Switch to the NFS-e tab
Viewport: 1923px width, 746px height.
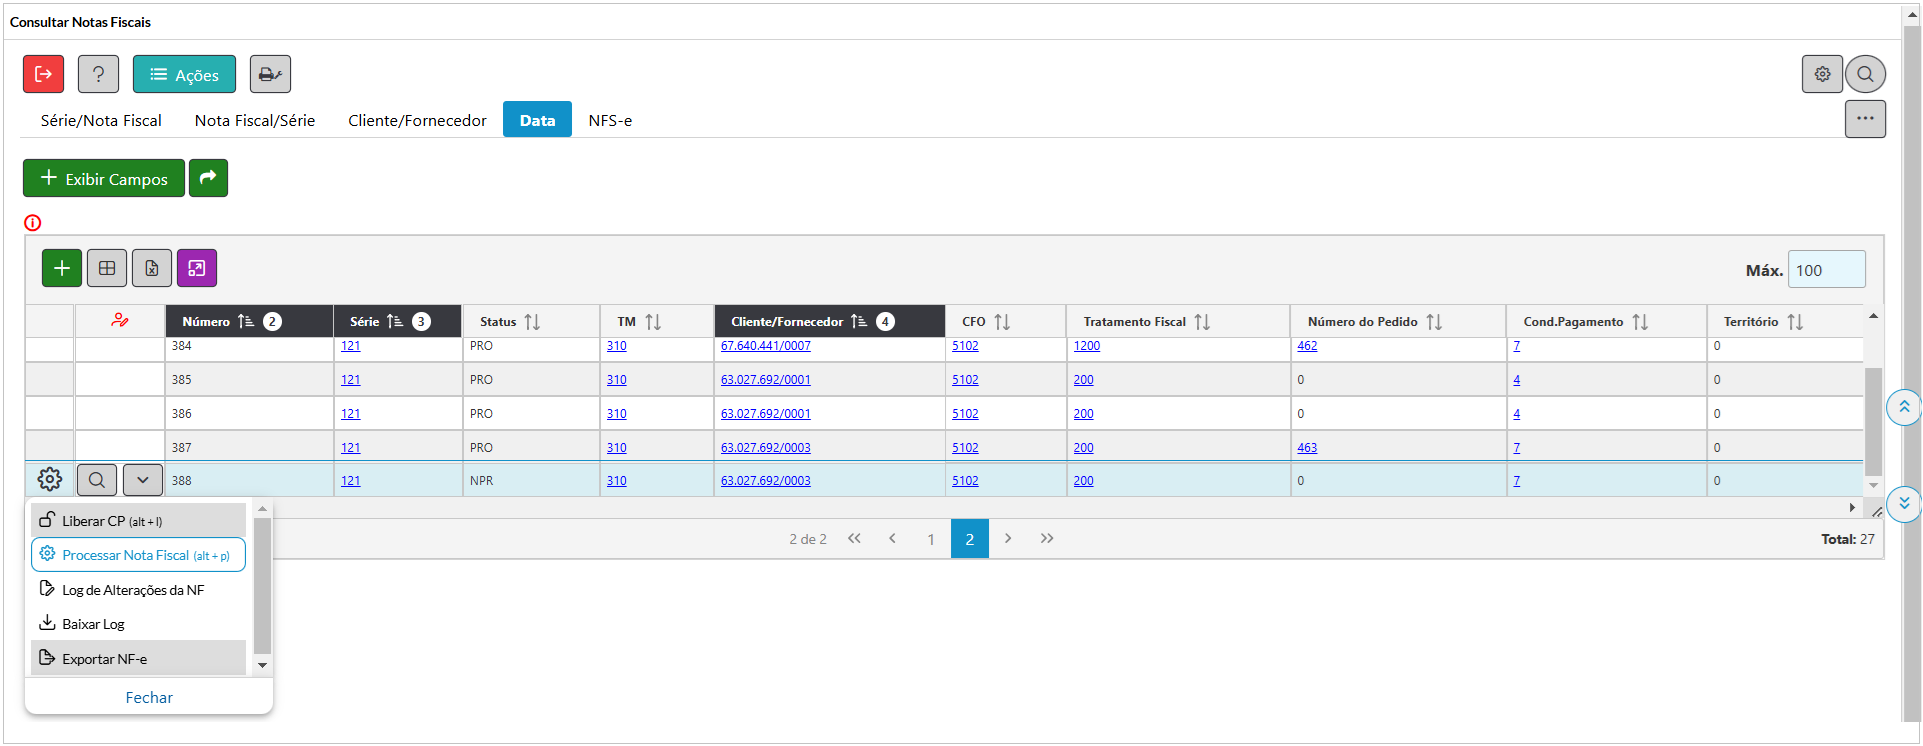(610, 120)
